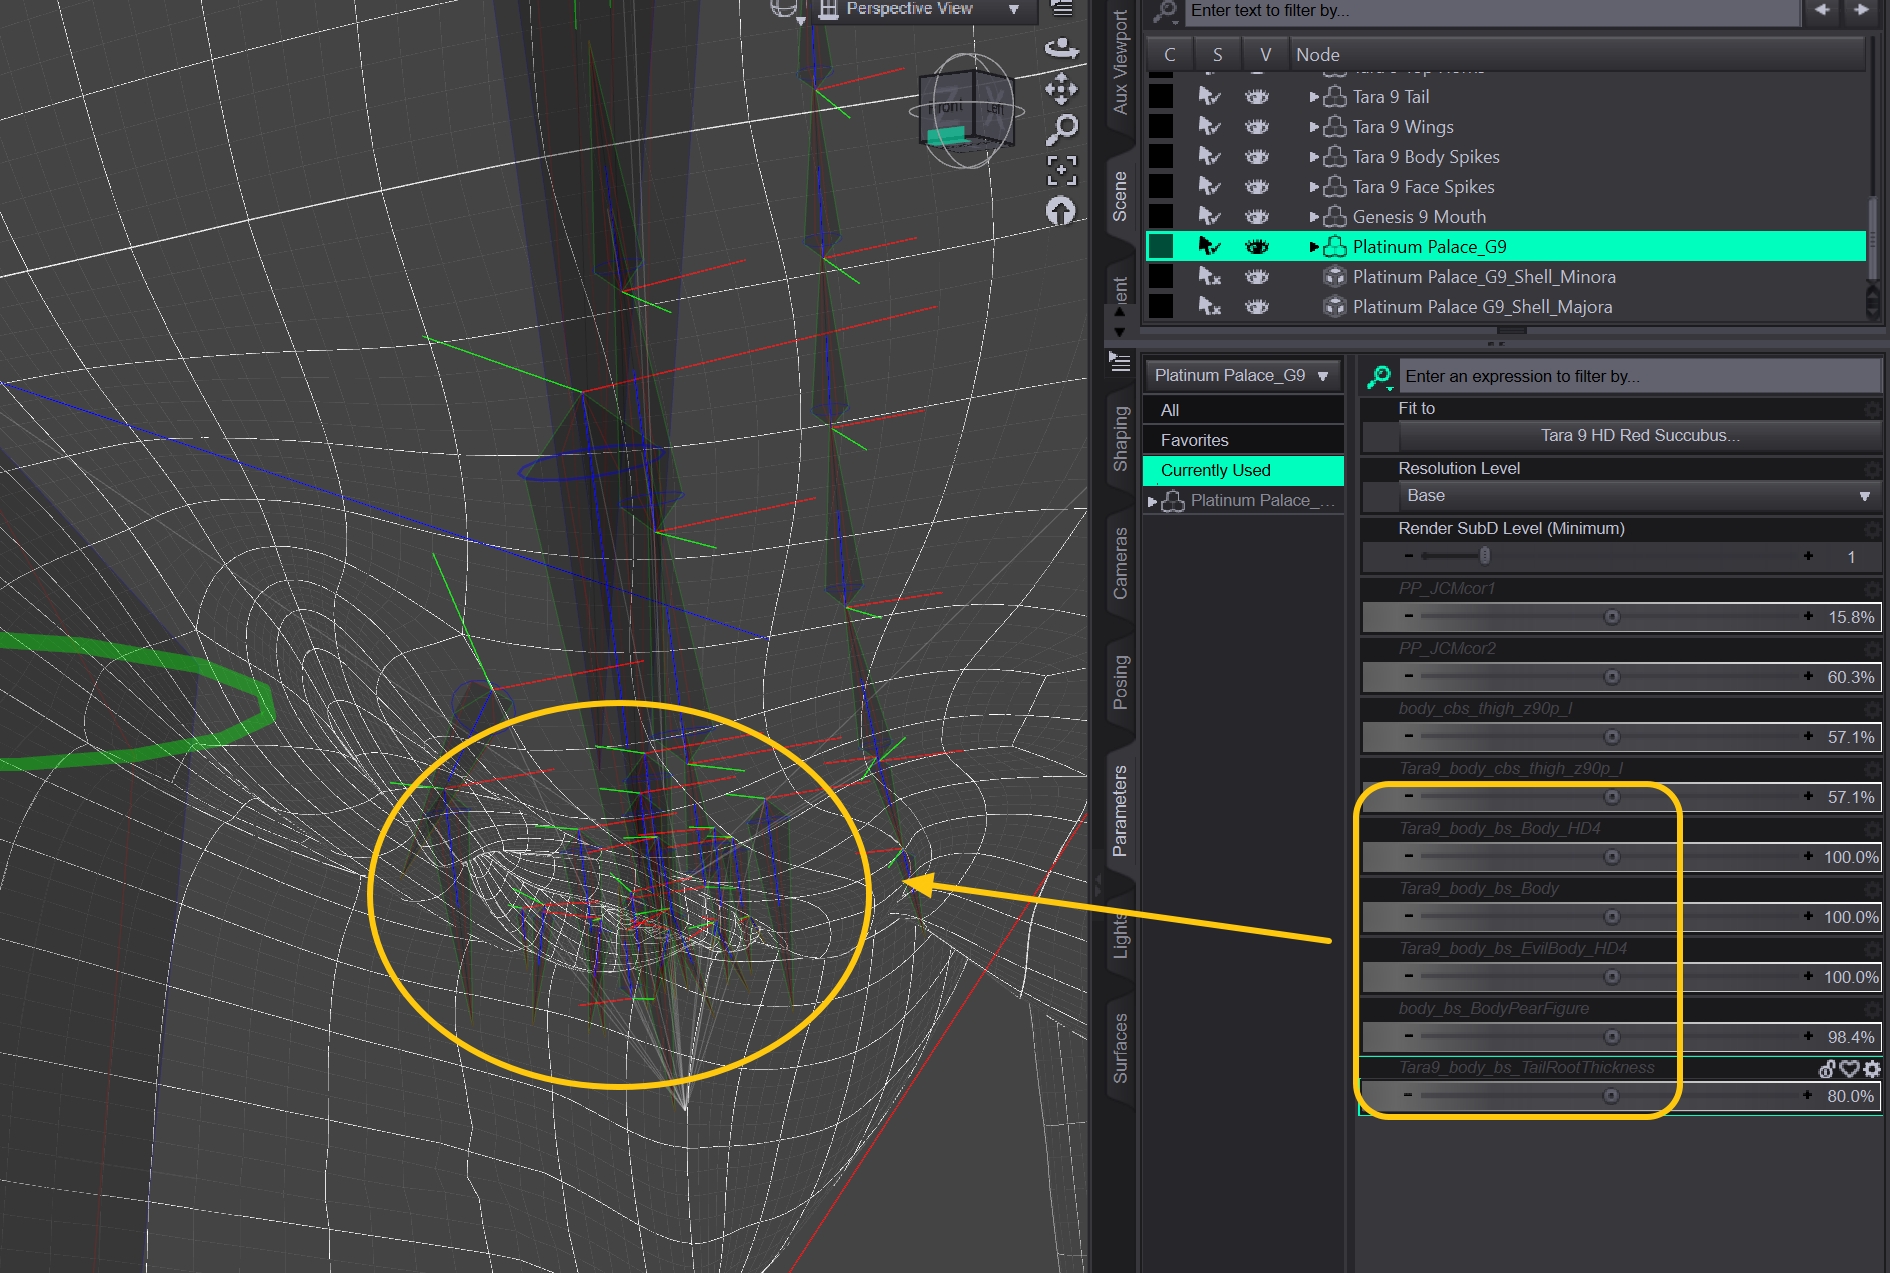1890x1273 pixels.
Task: Click the figure icon for Tara 9 Body Spikes
Action: coord(1335,157)
